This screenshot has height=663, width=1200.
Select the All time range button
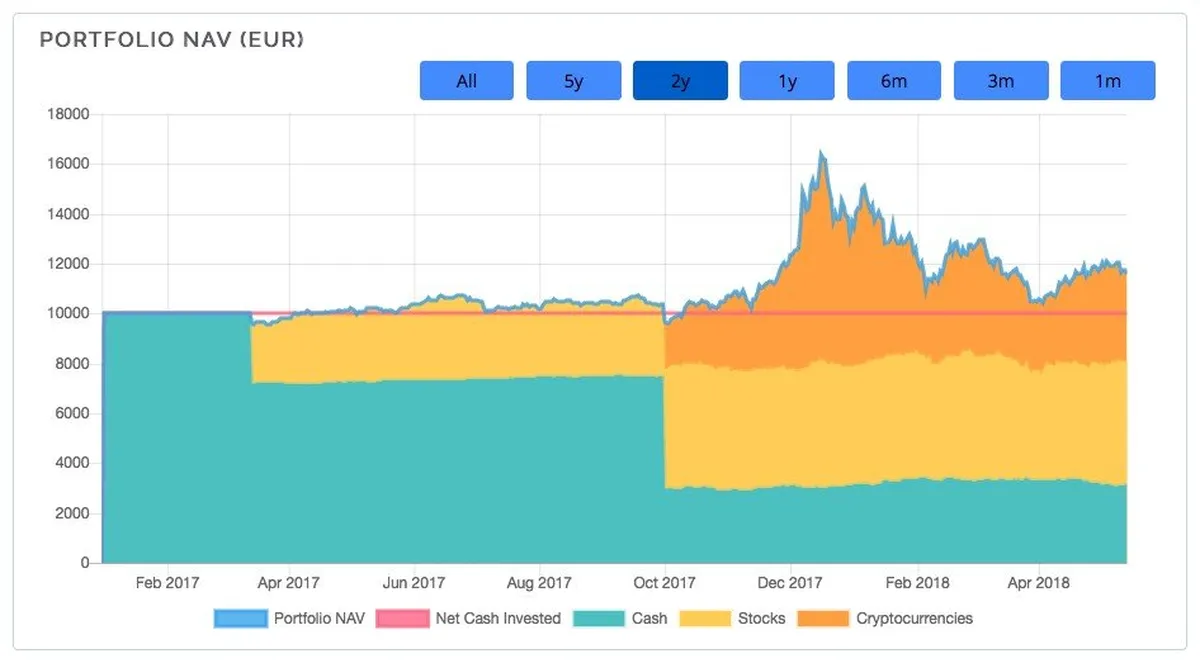pos(466,81)
